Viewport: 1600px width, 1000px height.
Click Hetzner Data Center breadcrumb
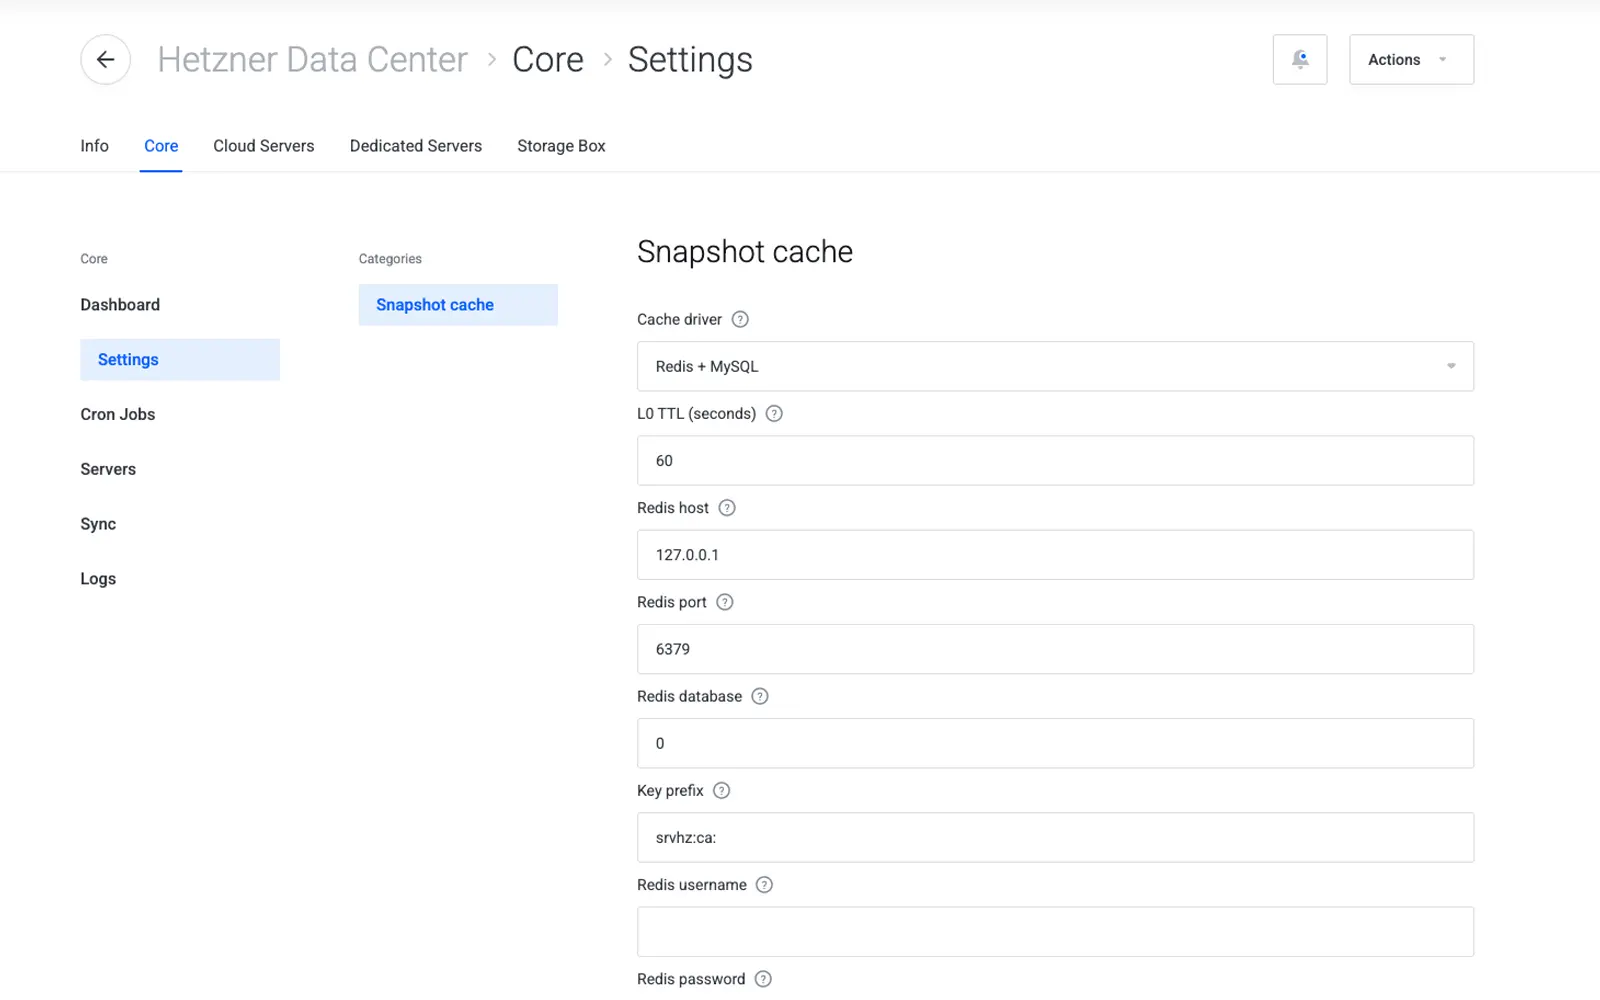[313, 60]
